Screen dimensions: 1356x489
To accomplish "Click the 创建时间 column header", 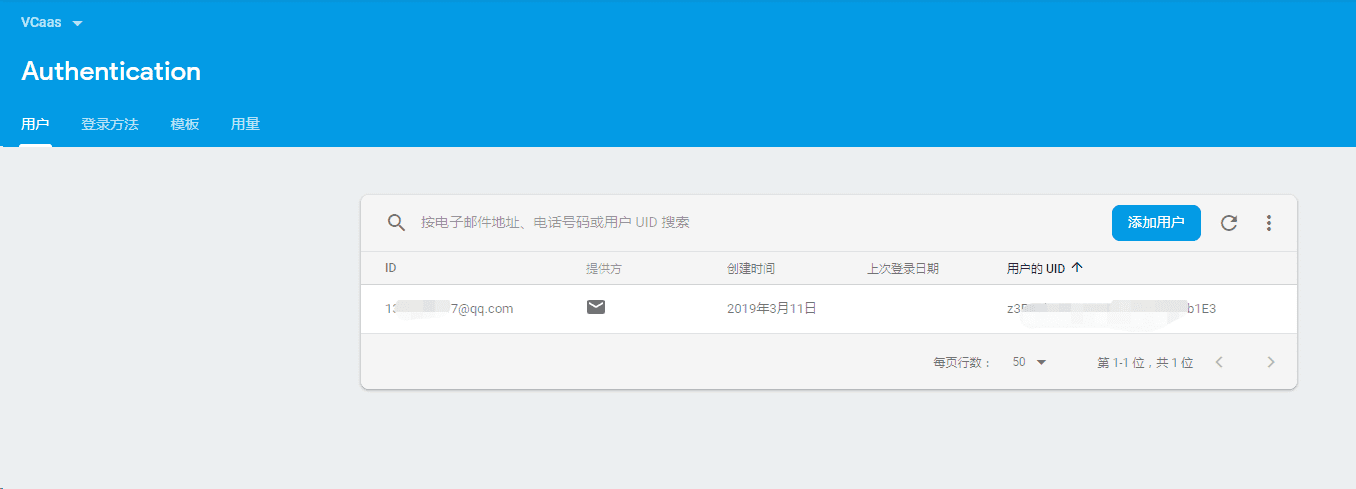I will click(751, 268).
